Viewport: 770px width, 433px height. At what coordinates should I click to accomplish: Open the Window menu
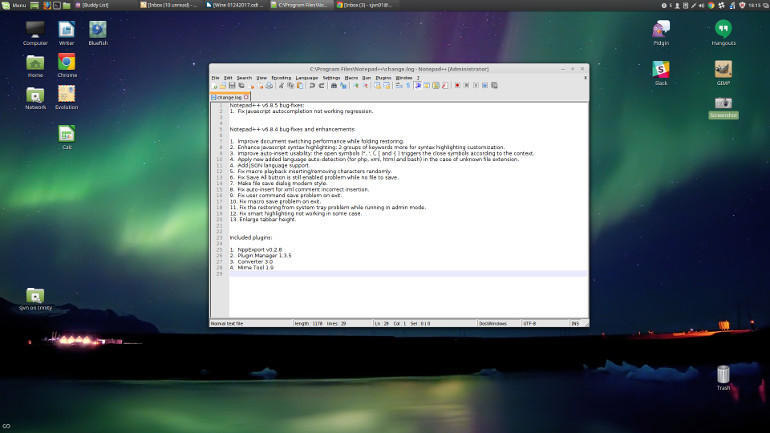(x=404, y=78)
